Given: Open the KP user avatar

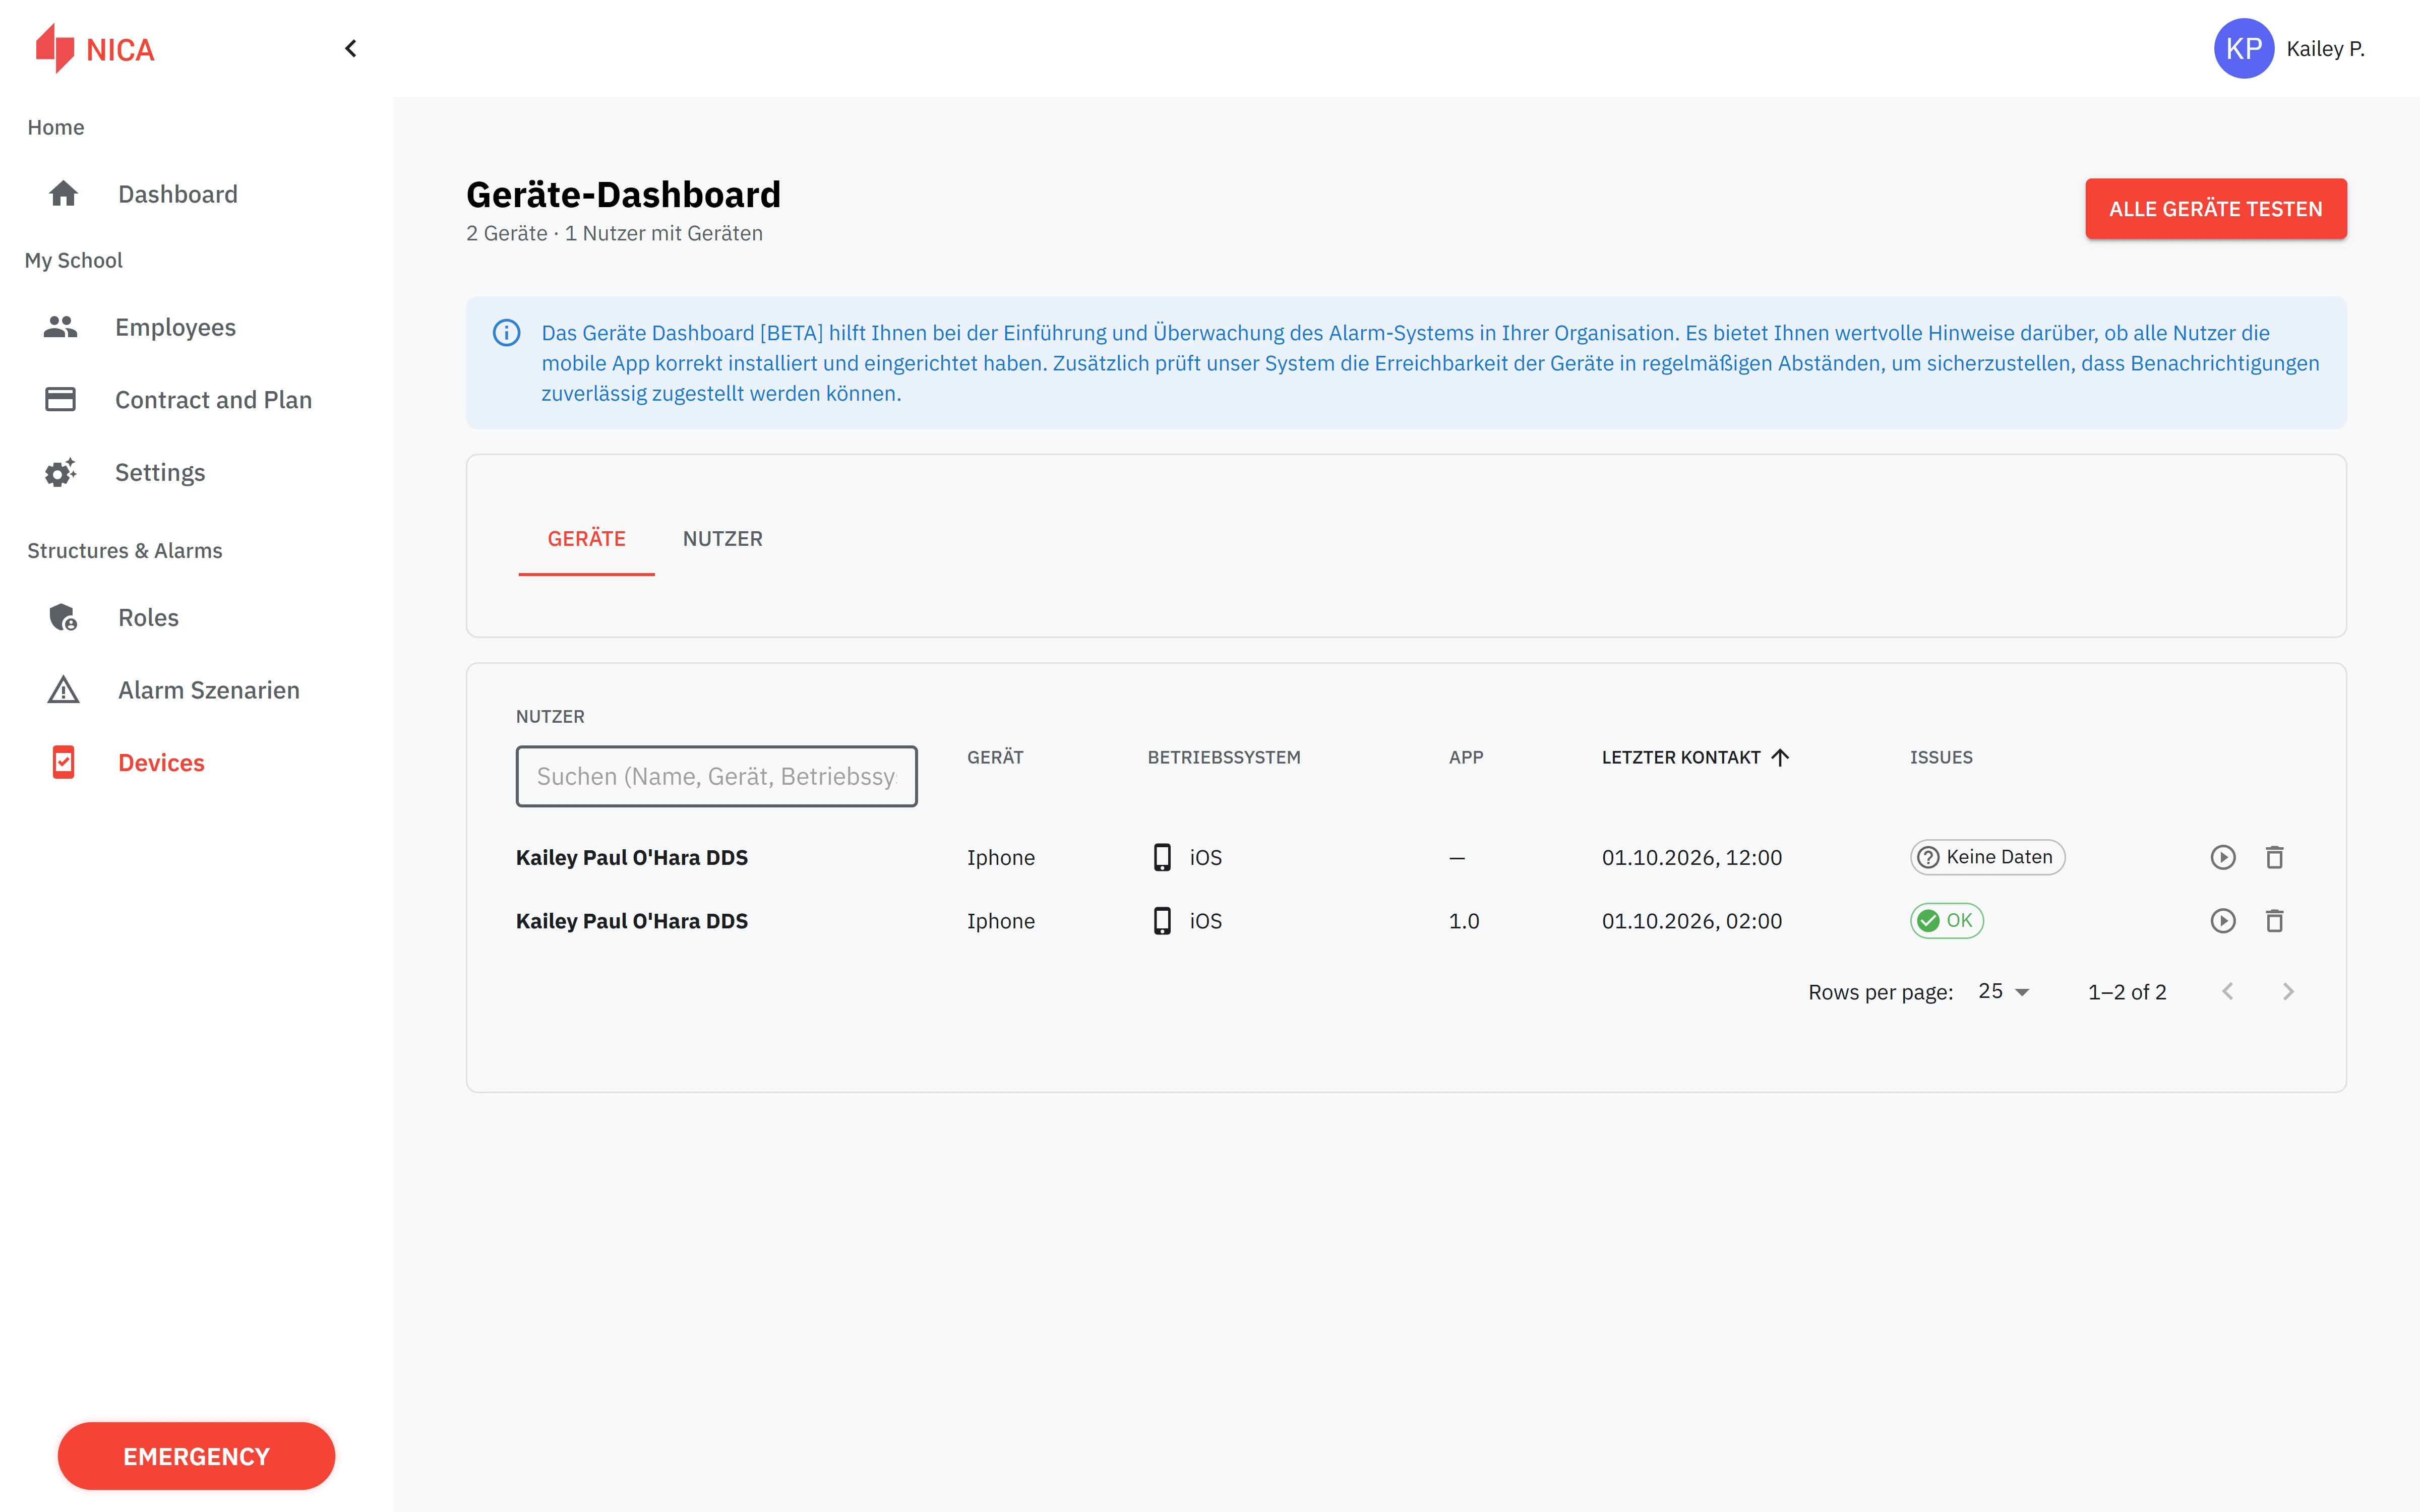Looking at the screenshot, I should (2243, 48).
